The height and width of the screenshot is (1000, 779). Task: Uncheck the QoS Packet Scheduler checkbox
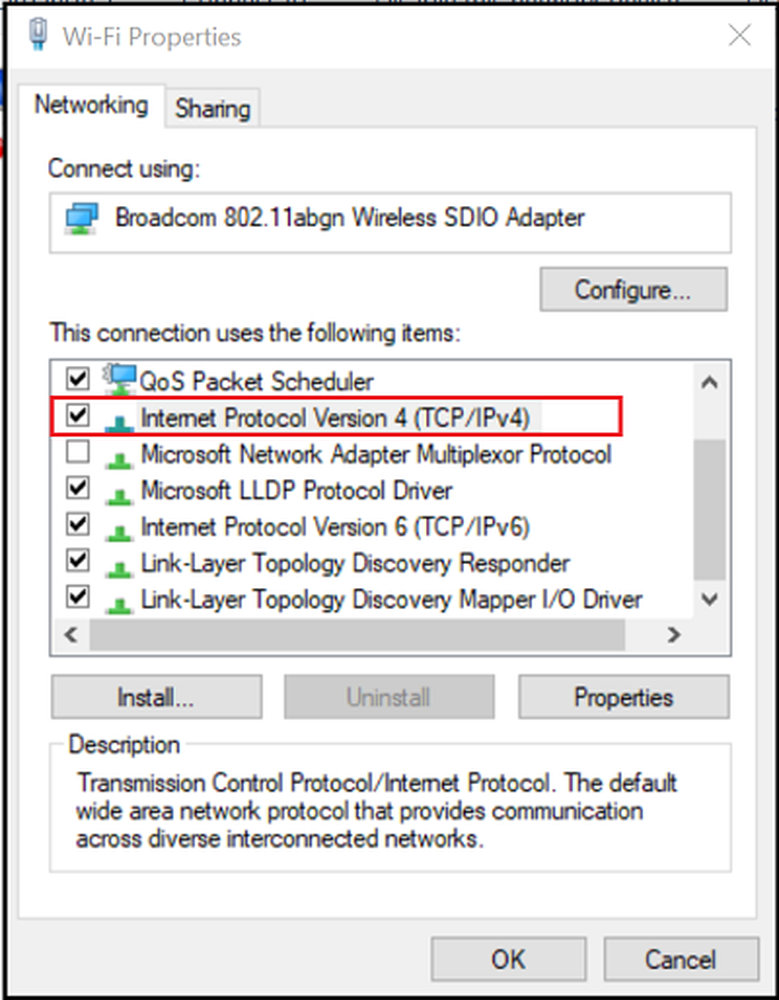[x=77, y=379]
